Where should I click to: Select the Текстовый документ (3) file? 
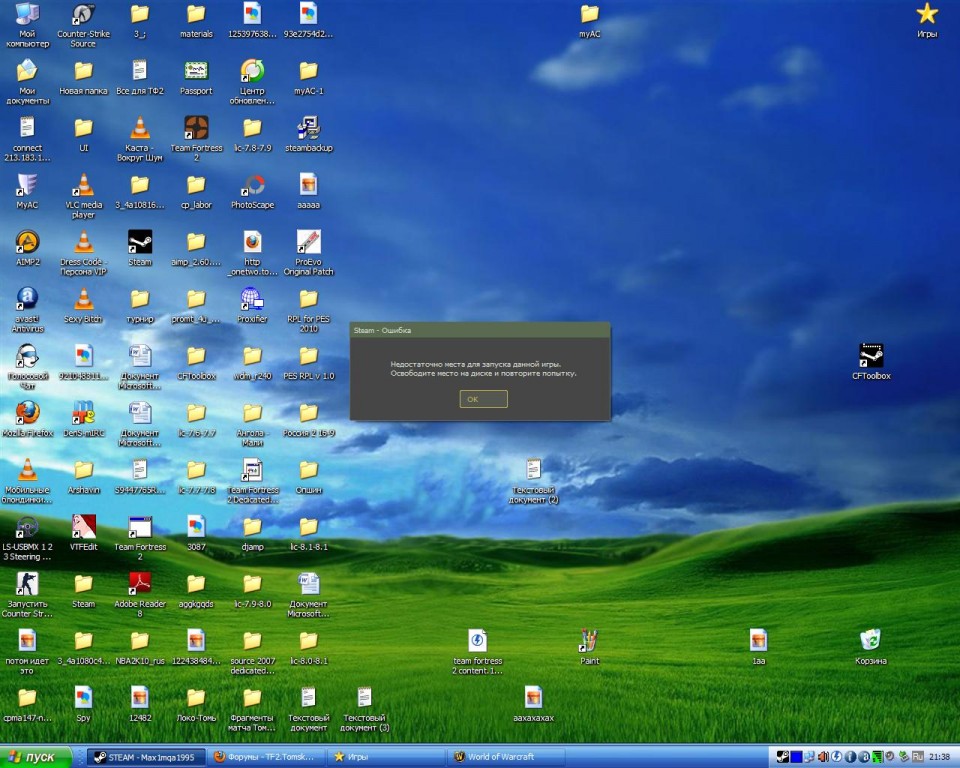364,709
